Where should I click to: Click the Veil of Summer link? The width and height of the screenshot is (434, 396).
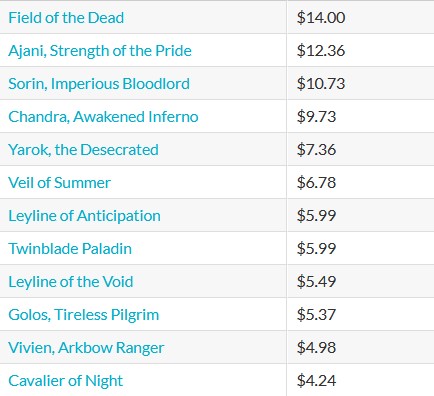[59, 183]
